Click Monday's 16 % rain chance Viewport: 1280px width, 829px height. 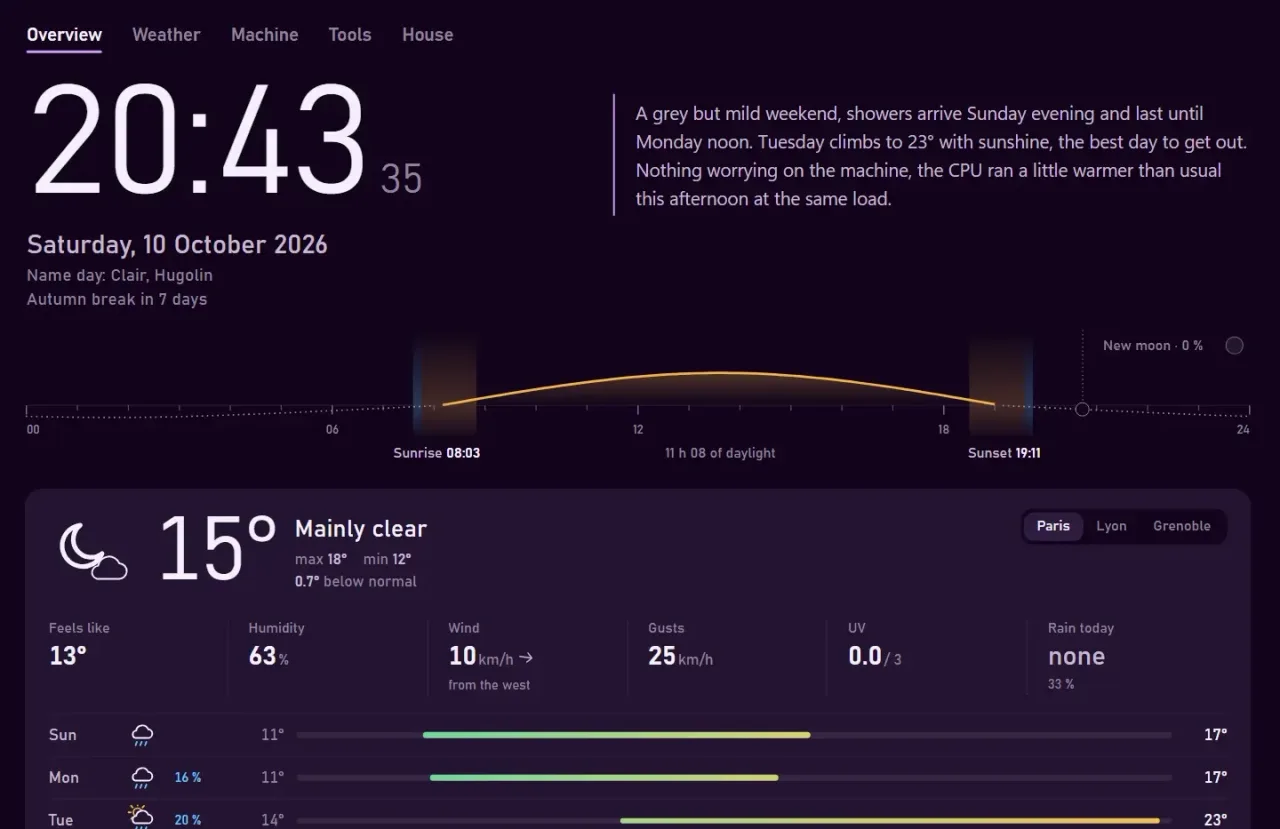point(188,778)
